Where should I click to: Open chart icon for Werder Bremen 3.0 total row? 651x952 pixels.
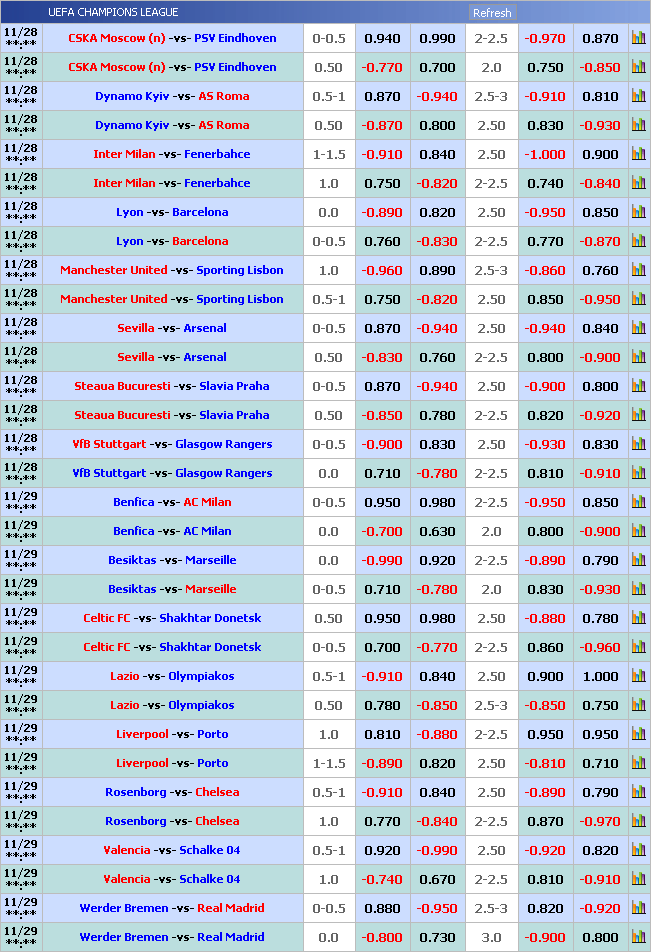(638, 937)
